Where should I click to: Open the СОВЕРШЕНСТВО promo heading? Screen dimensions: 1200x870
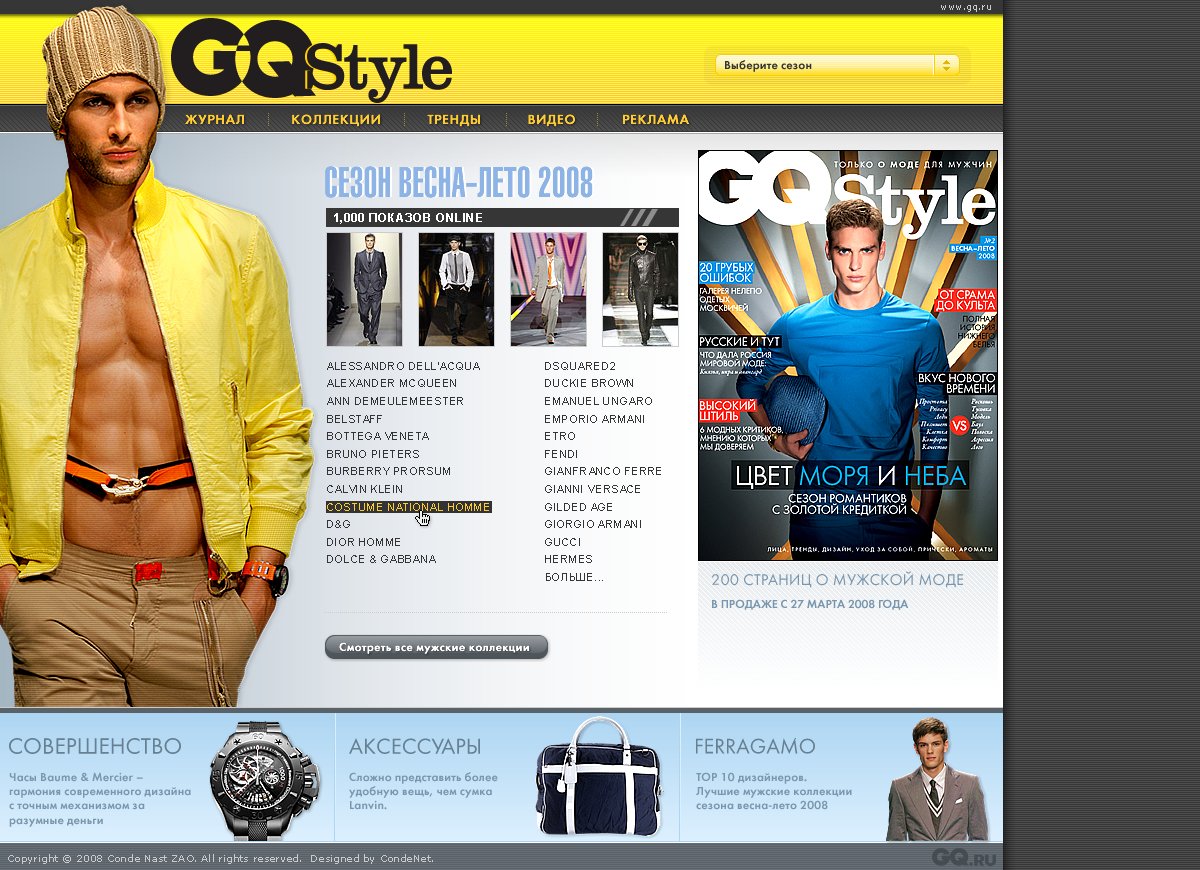point(95,746)
